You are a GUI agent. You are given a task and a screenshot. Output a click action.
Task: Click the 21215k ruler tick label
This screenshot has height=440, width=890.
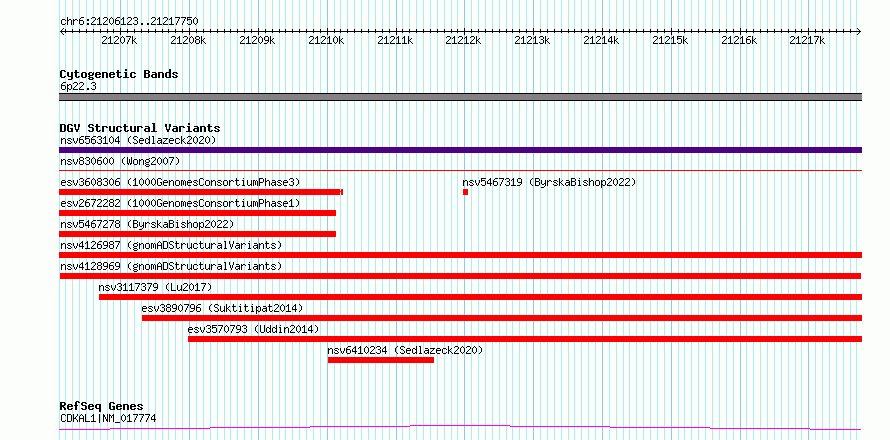click(x=670, y=40)
